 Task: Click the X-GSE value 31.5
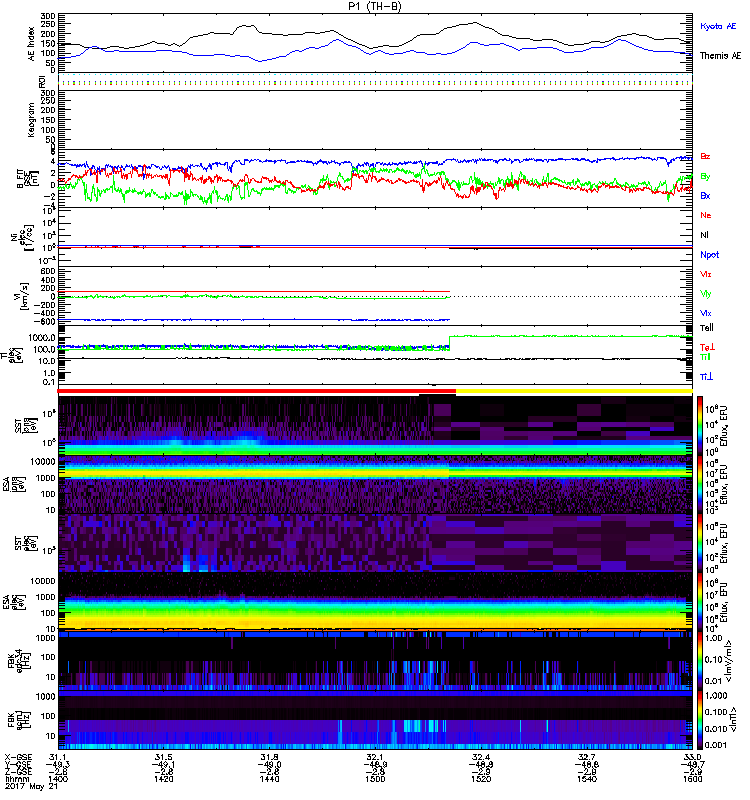[x=163, y=757]
